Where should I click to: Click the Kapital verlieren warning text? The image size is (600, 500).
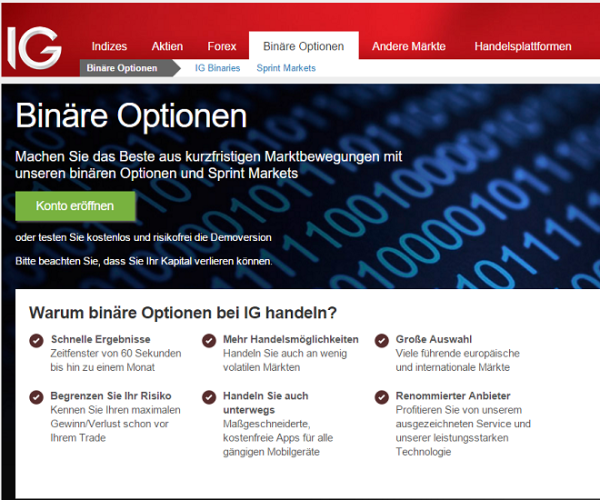(143, 261)
